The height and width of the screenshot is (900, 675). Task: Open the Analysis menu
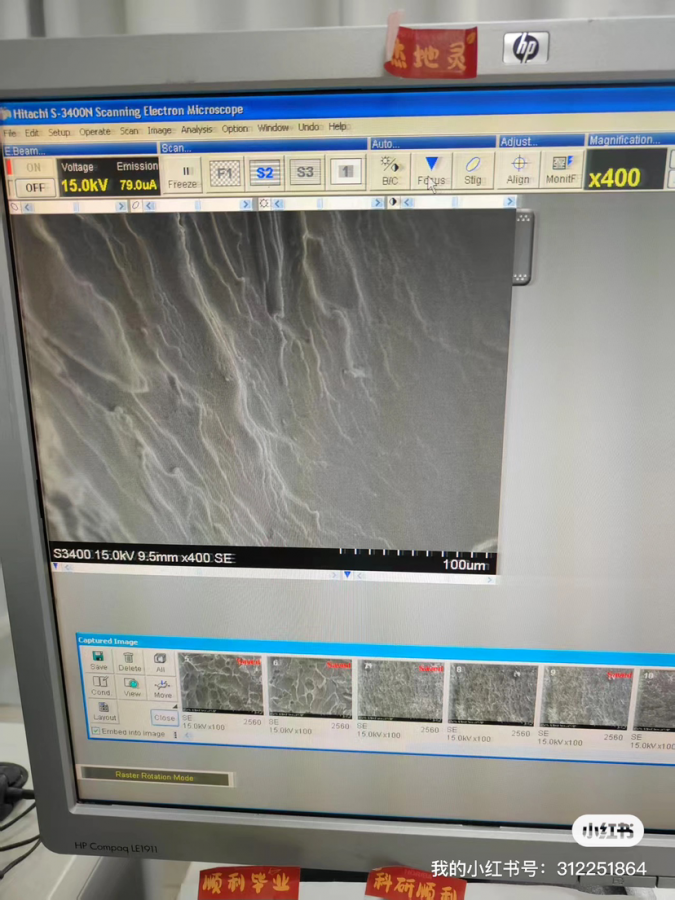pyautogui.click(x=196, y=129)
